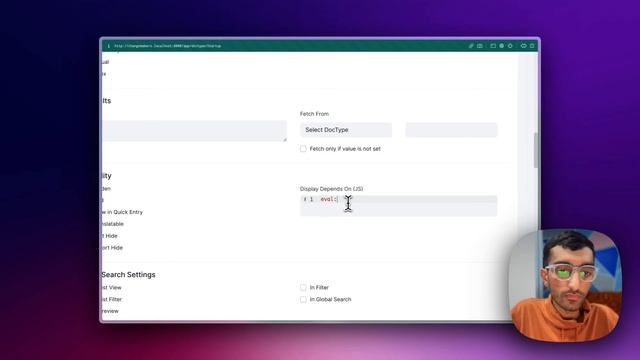Click the "Quick Entry" option label
This screenshot has width=640, height=360.
(x=128, y=212)
